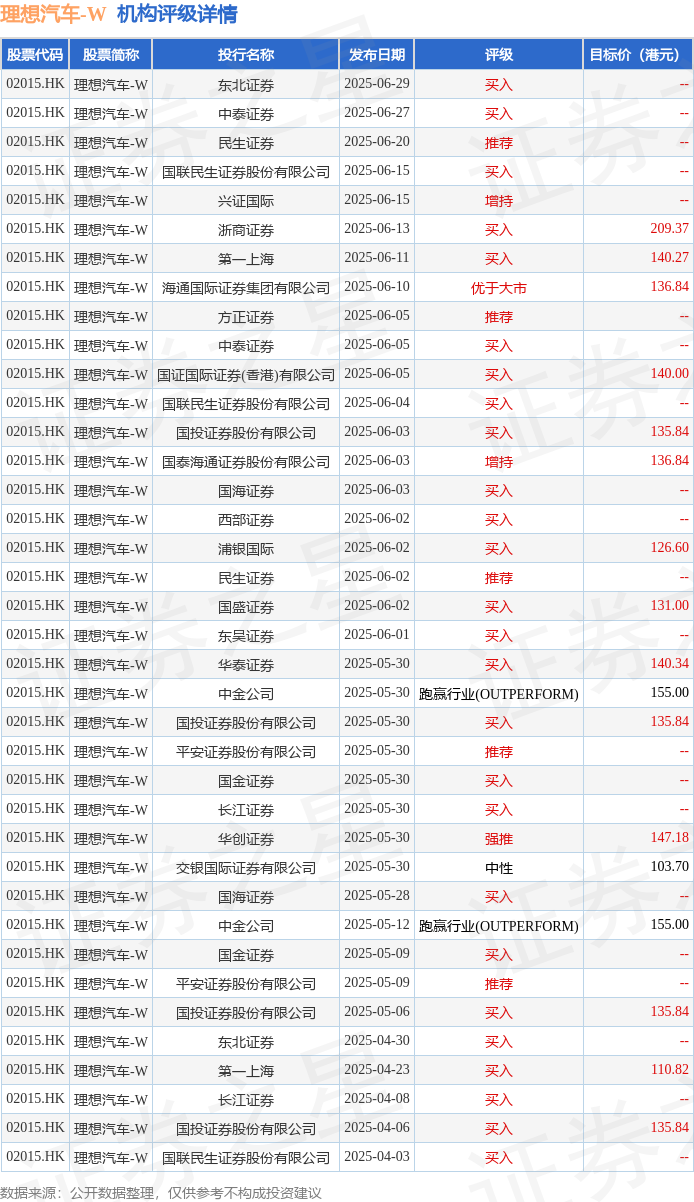Click target price 140.34

coord(669,664)
